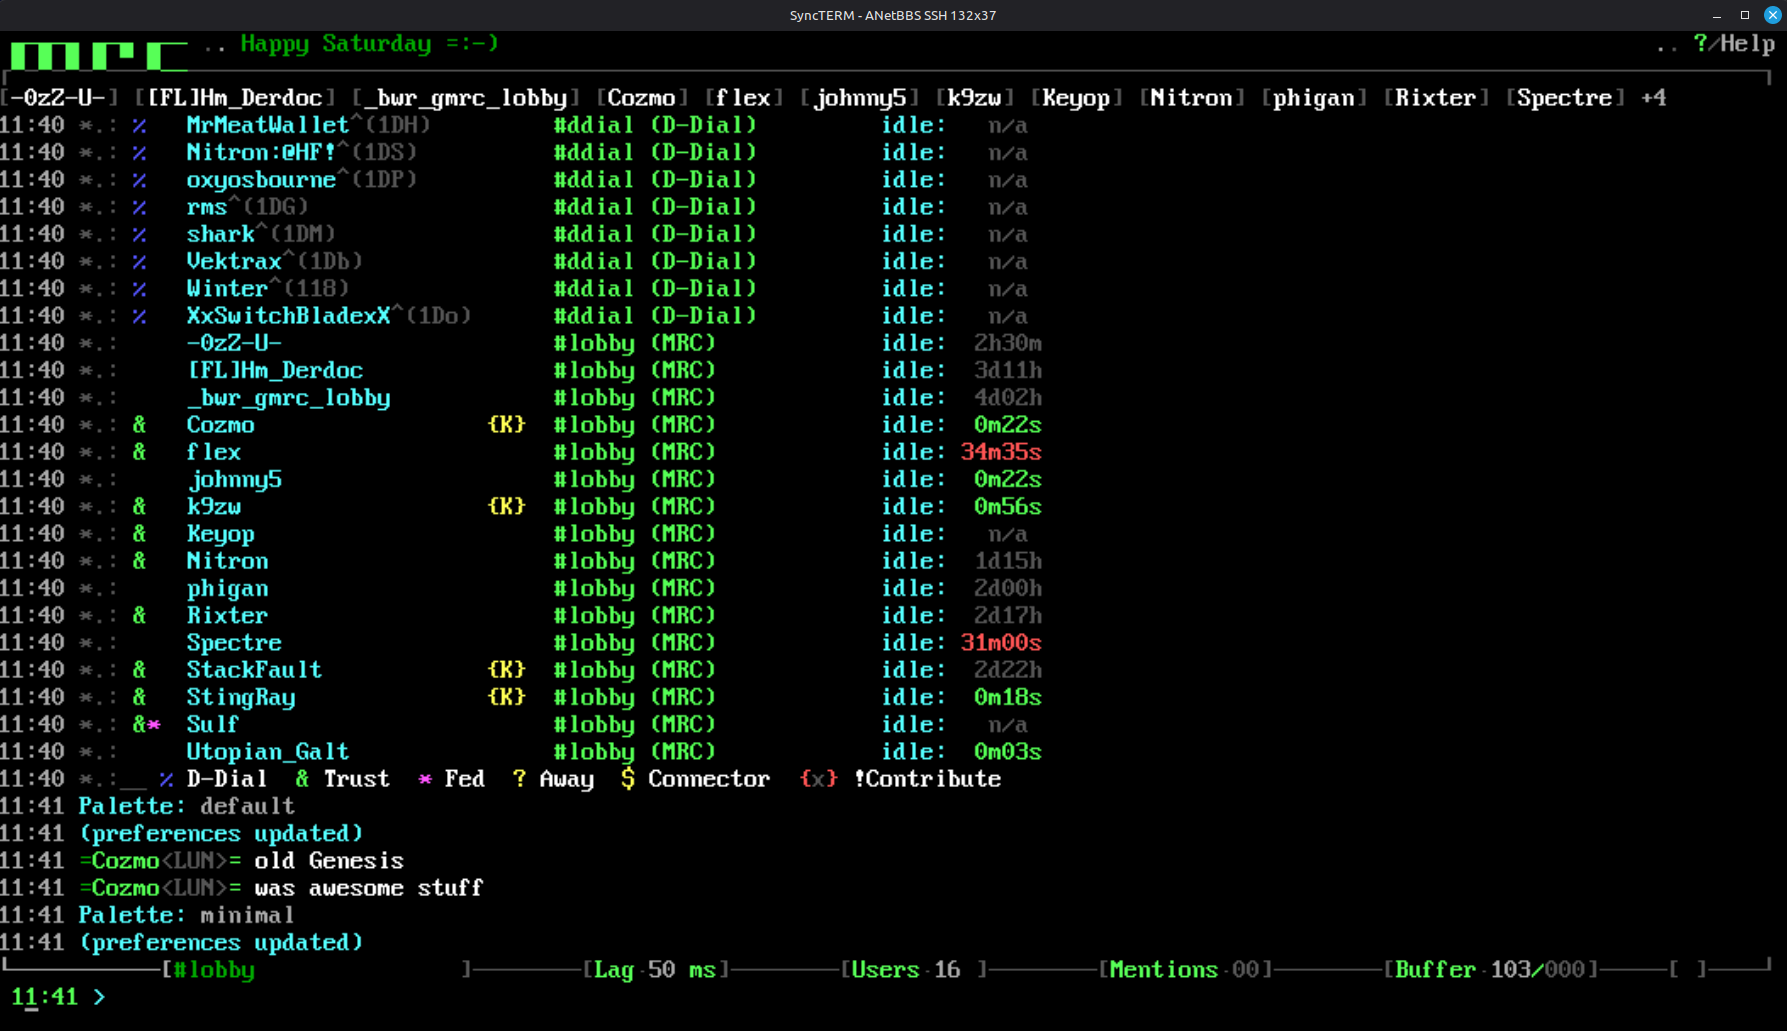The image size is (1787, 1031).
Task: Click the Trust & symbol beside k9zw
Action: 140,506
